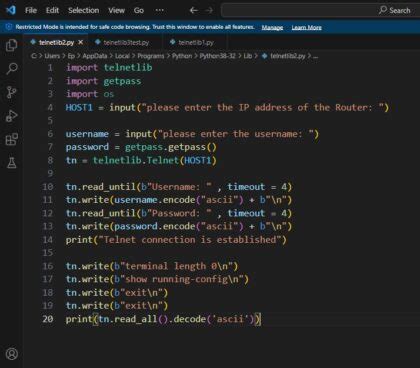Click the print tn.read_all() decode line
Screen dimensions: 420x368
pos(163,319)
